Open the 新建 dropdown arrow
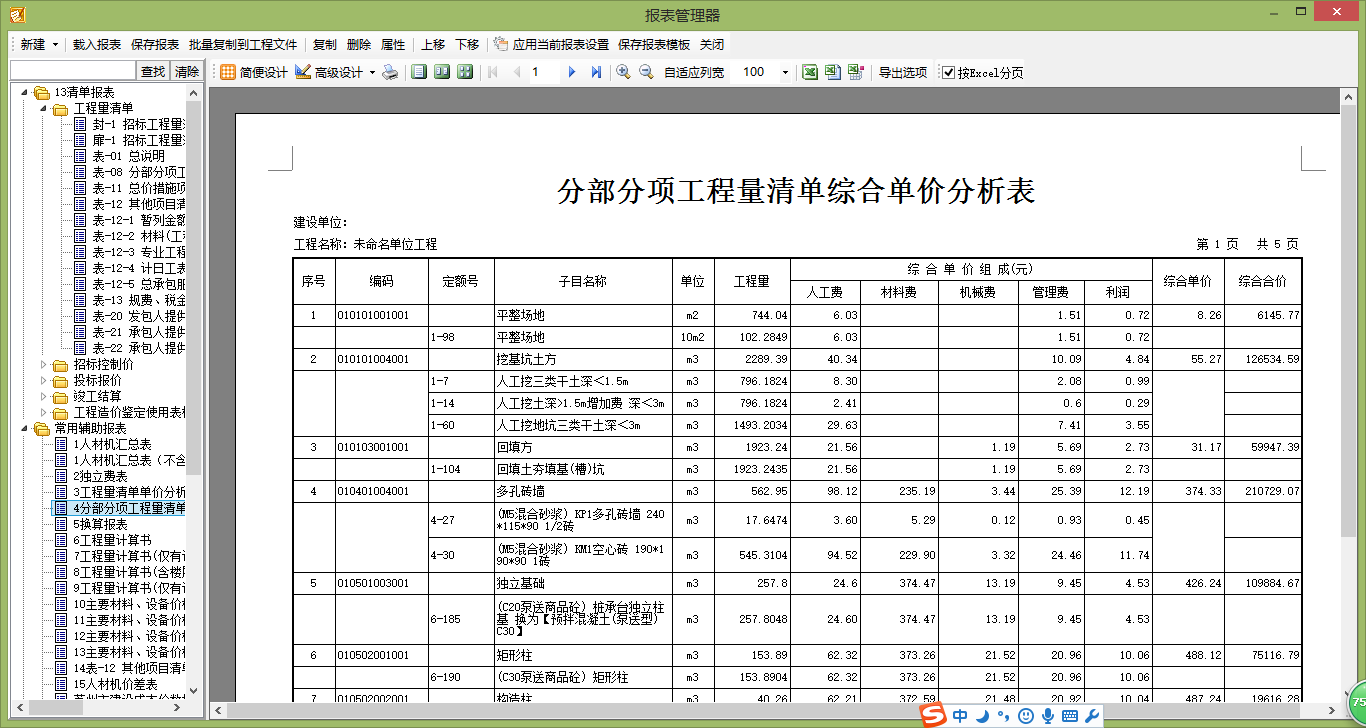This screenshot has height=728, width=1366. point(55,45)
